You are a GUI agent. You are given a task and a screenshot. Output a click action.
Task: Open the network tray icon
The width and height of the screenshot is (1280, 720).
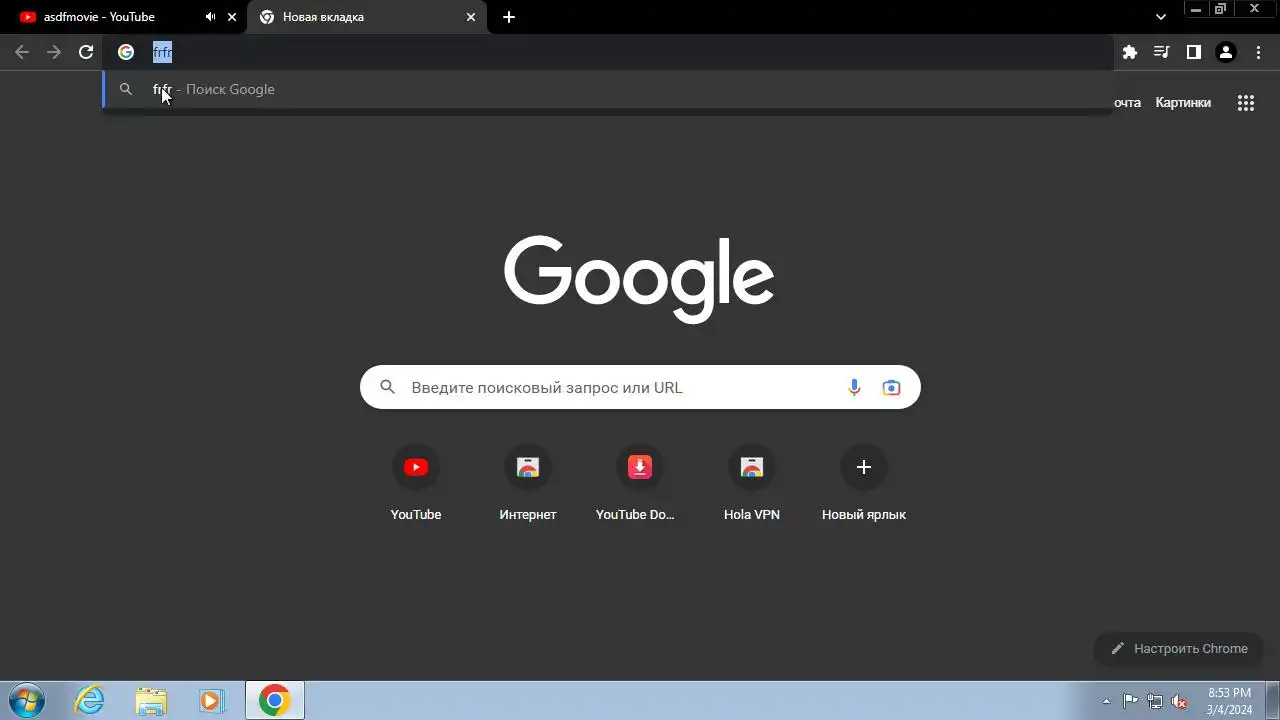pyautogui.click(x=1155, y=701)
